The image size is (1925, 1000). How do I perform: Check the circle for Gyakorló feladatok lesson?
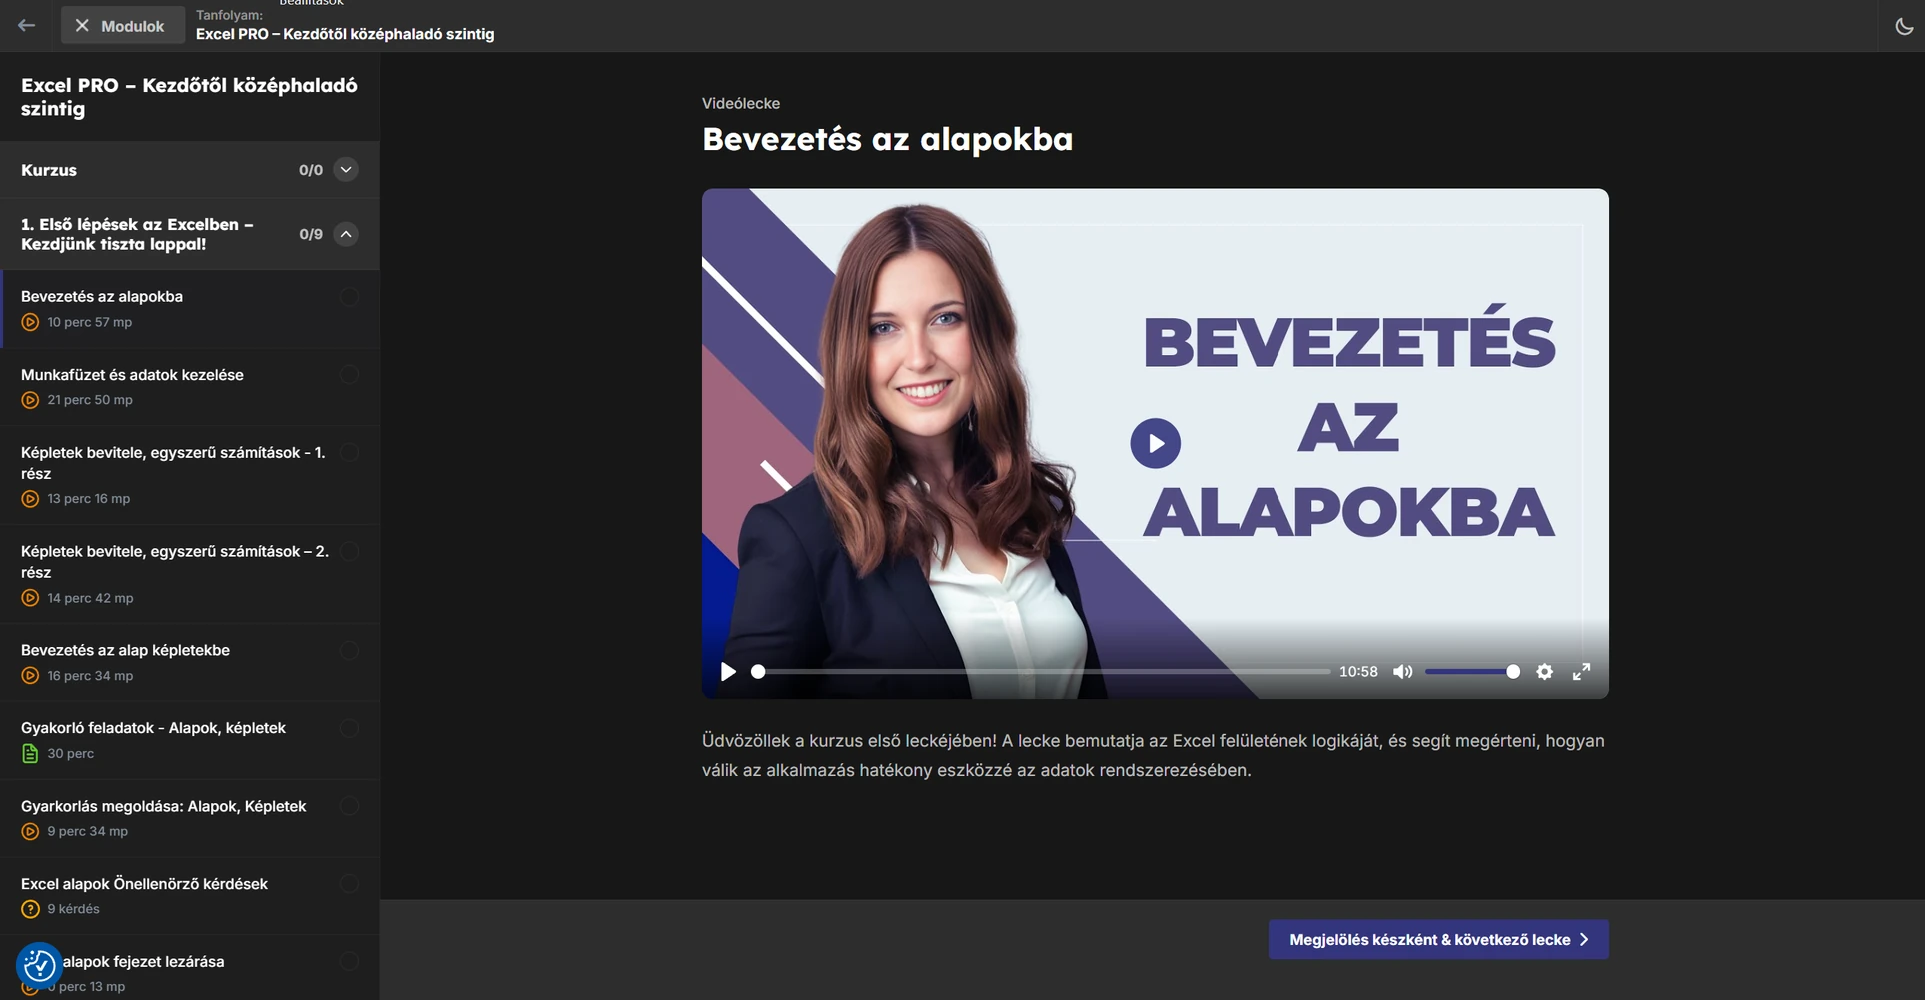(349, 728)
